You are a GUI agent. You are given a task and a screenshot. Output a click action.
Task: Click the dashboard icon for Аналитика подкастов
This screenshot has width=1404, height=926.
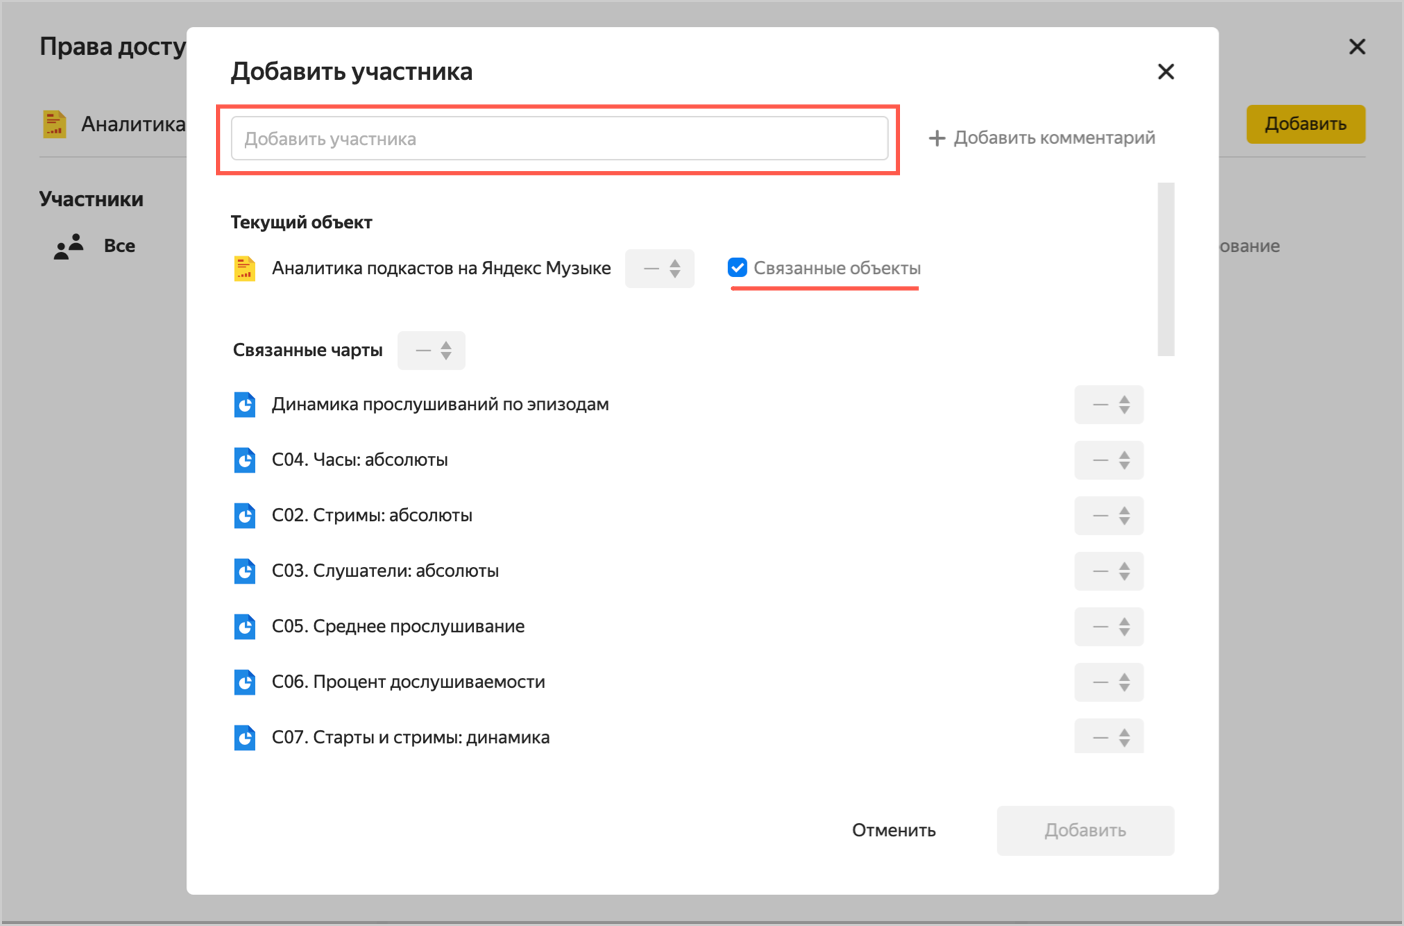244,268
